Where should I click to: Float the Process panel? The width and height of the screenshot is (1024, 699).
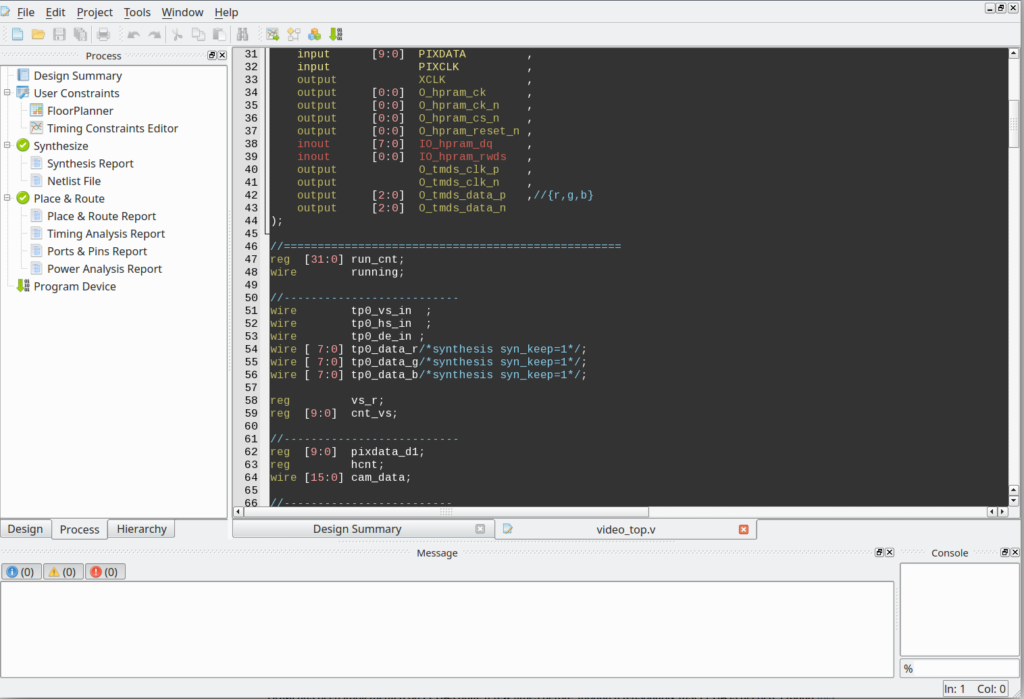click(x=212, y=56)
